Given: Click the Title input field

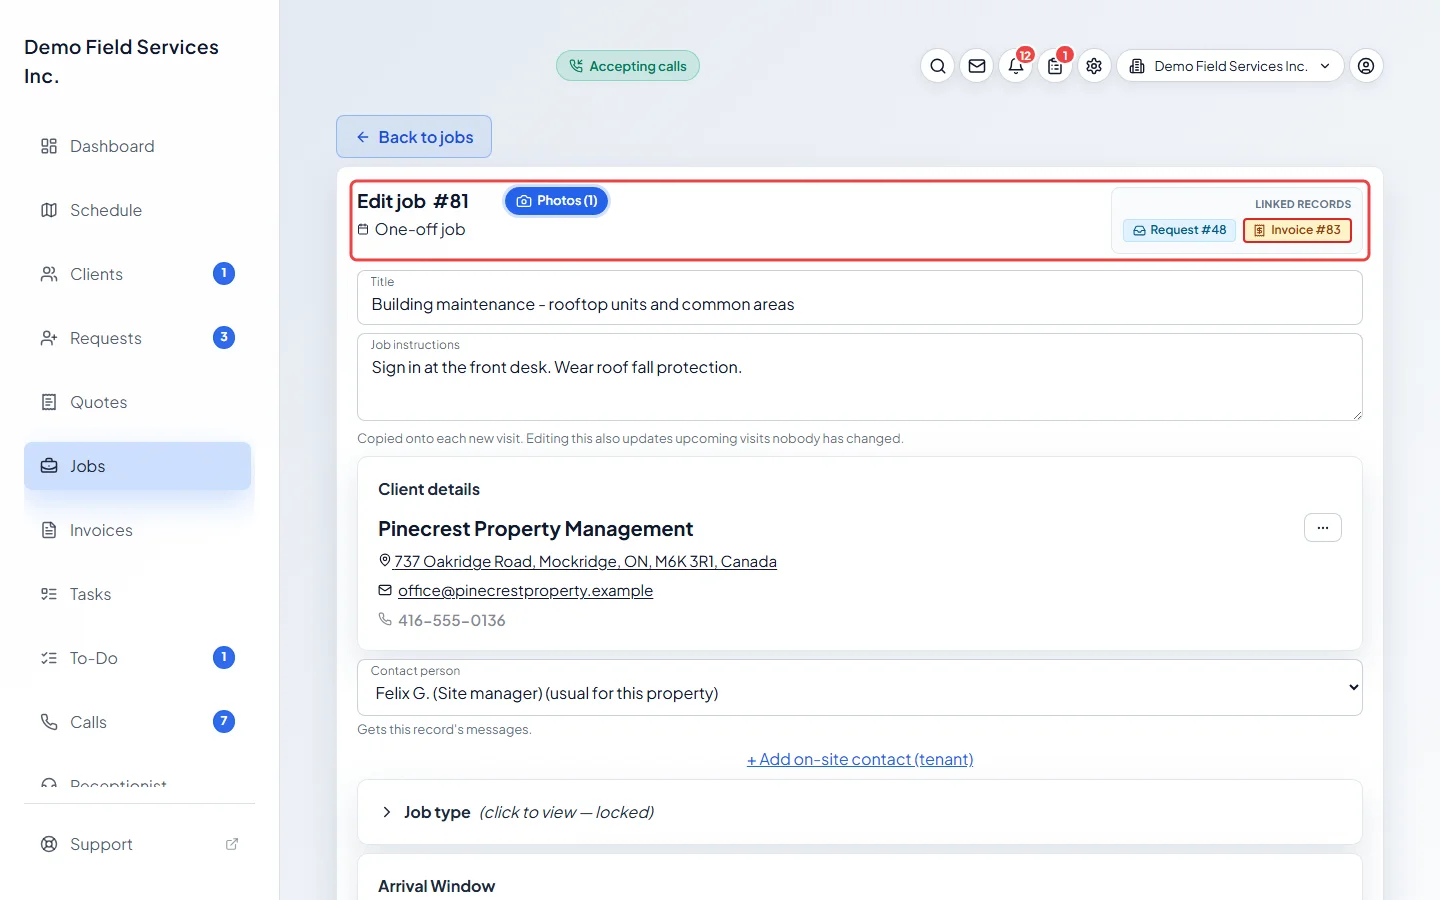Looking at the screenshot, I should pyautogui.click(x=860, y=298).
